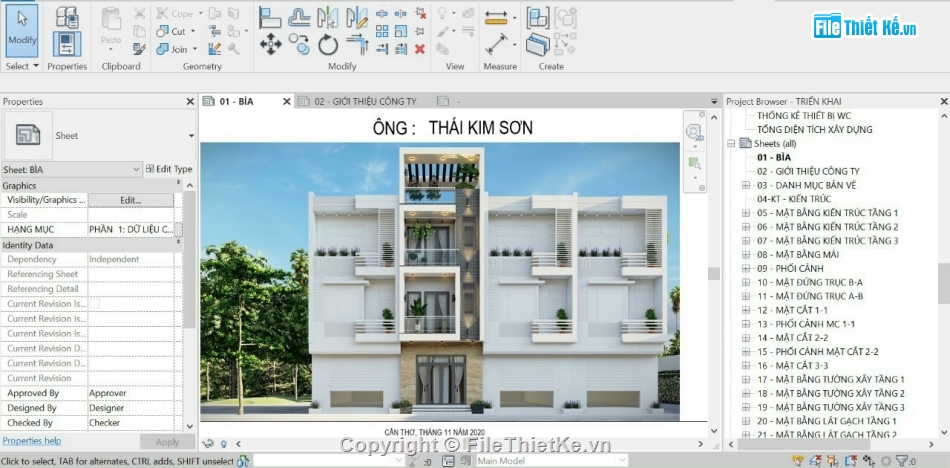The height and width of the screenshot is (468, 950).
Task: Click the drawing view's right scroll arrow
Action: (701, 444)
